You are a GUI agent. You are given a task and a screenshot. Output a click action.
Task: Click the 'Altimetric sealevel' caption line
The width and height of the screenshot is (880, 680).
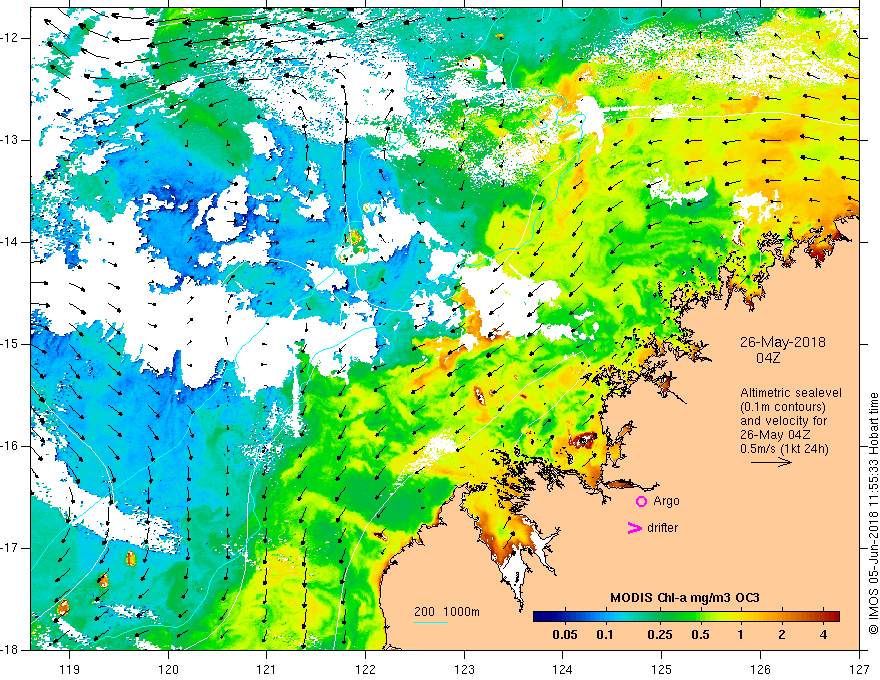point(791,393)
